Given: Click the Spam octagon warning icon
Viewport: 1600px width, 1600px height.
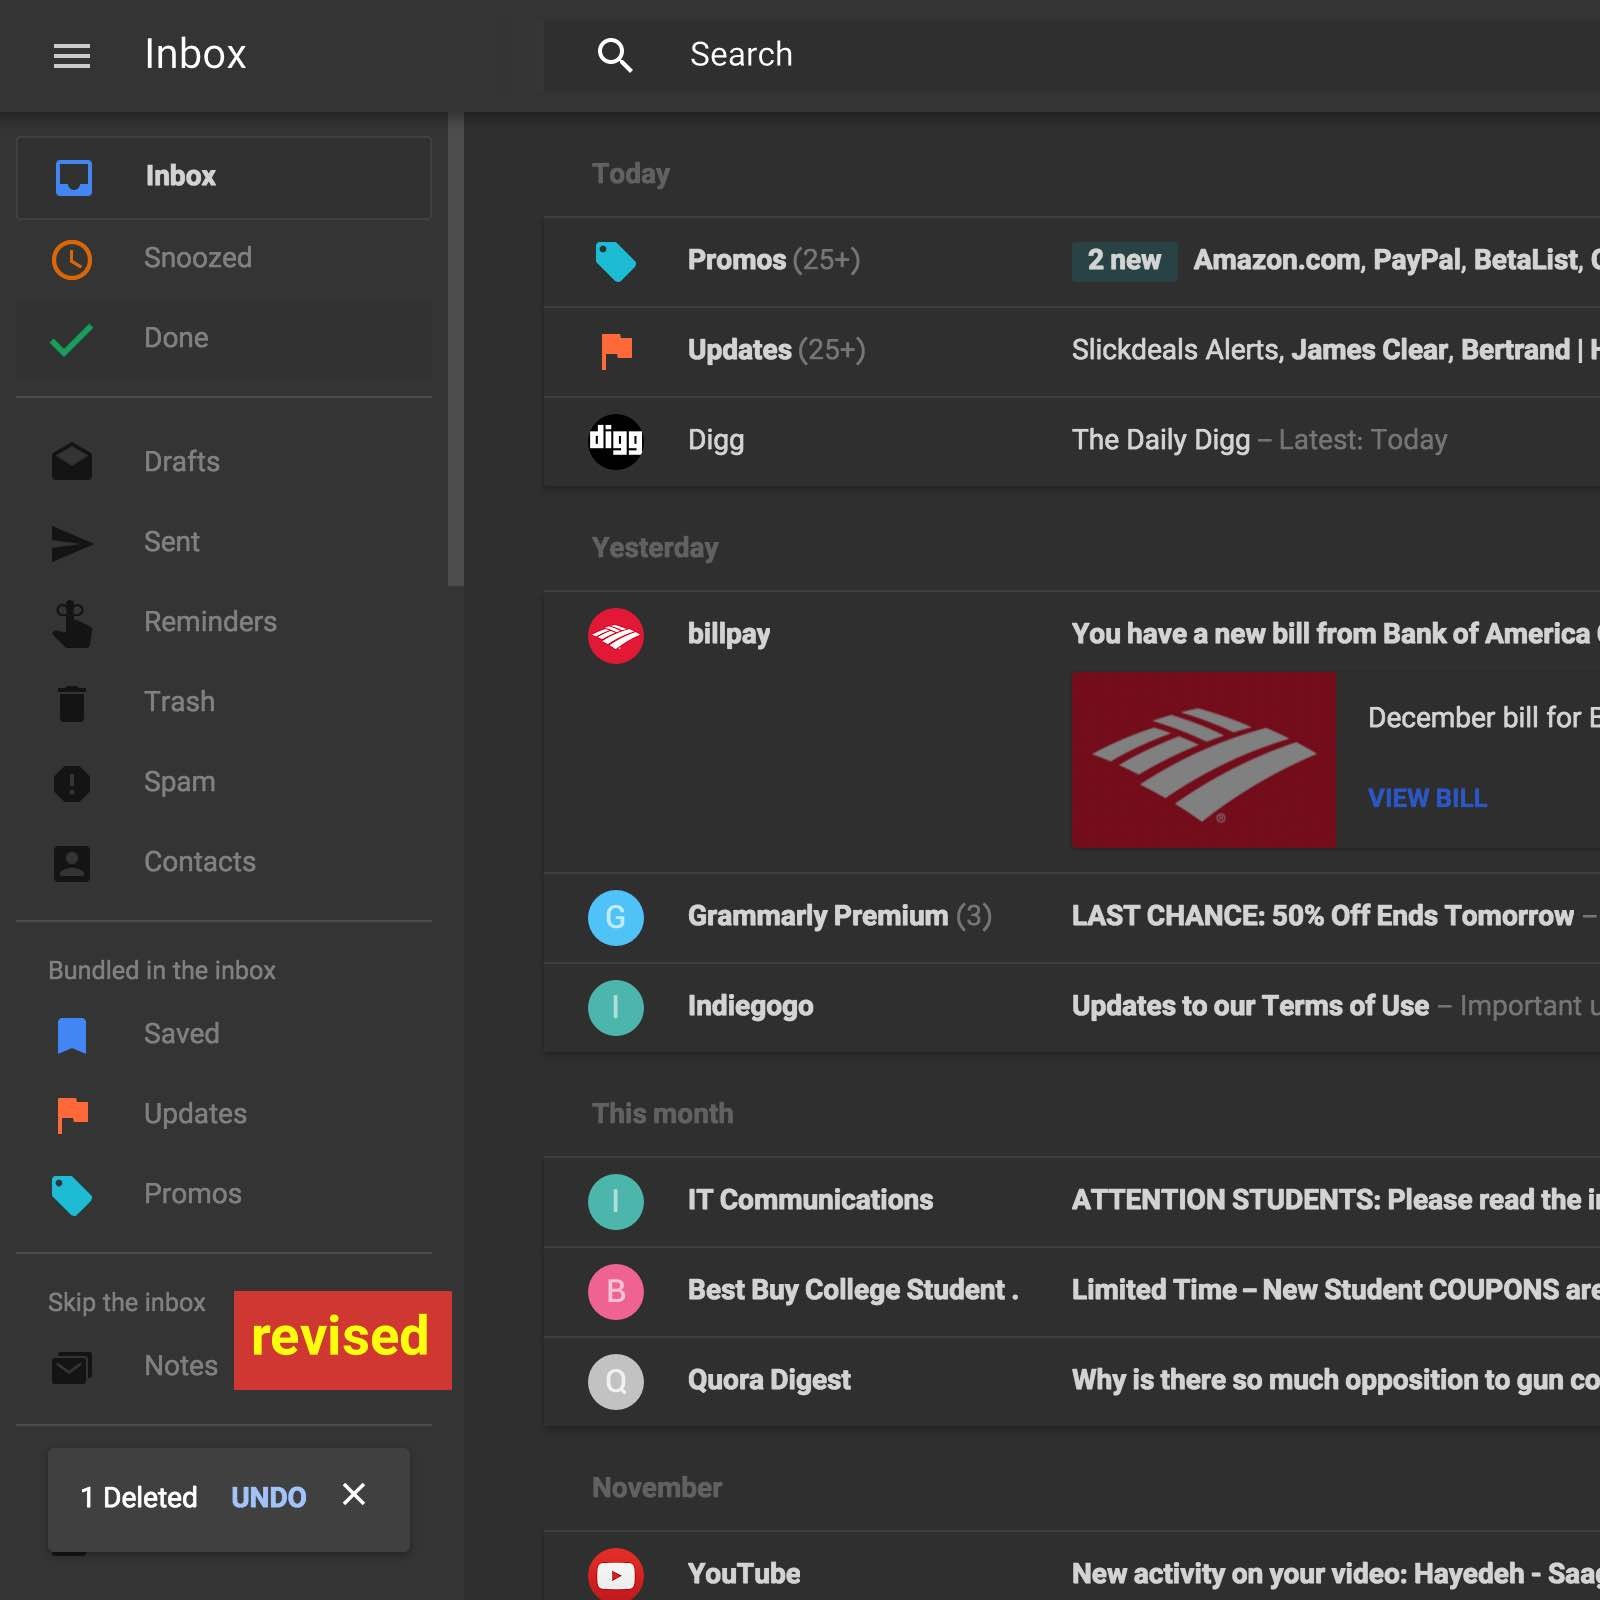Looking at the screenshot, I should [x=72, y=783].
